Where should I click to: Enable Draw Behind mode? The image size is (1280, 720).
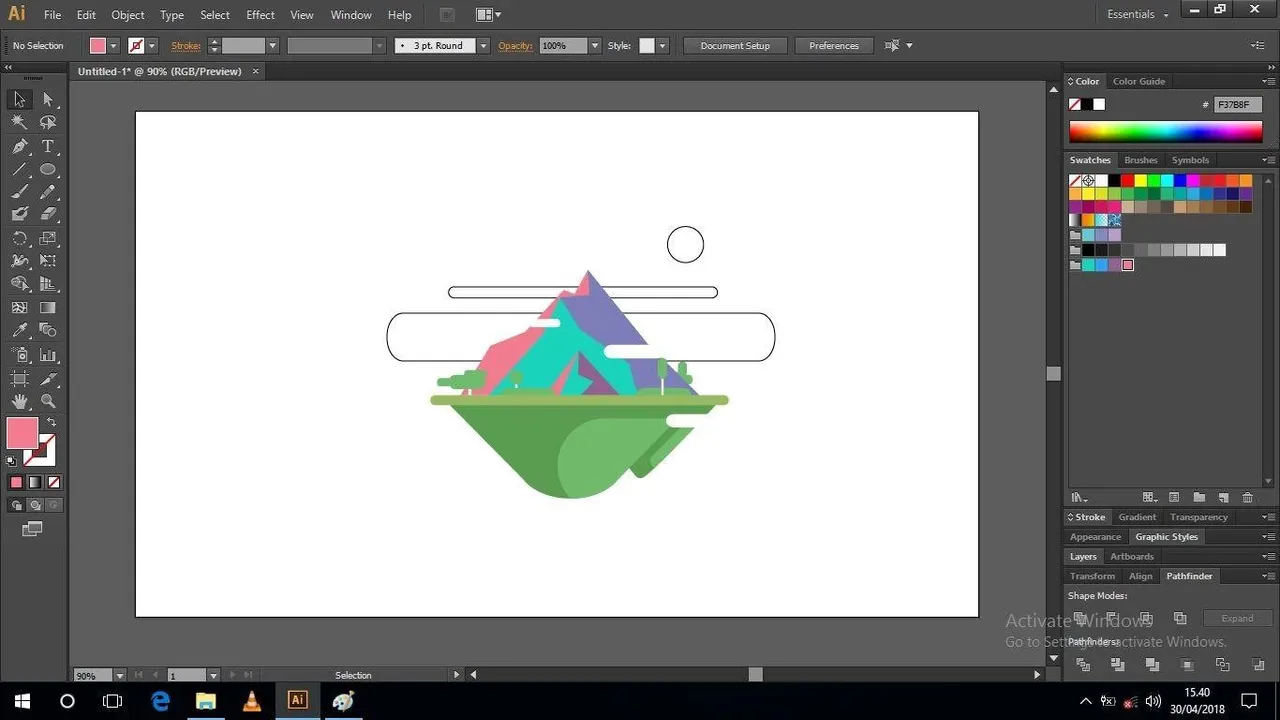tap(35, 505)
